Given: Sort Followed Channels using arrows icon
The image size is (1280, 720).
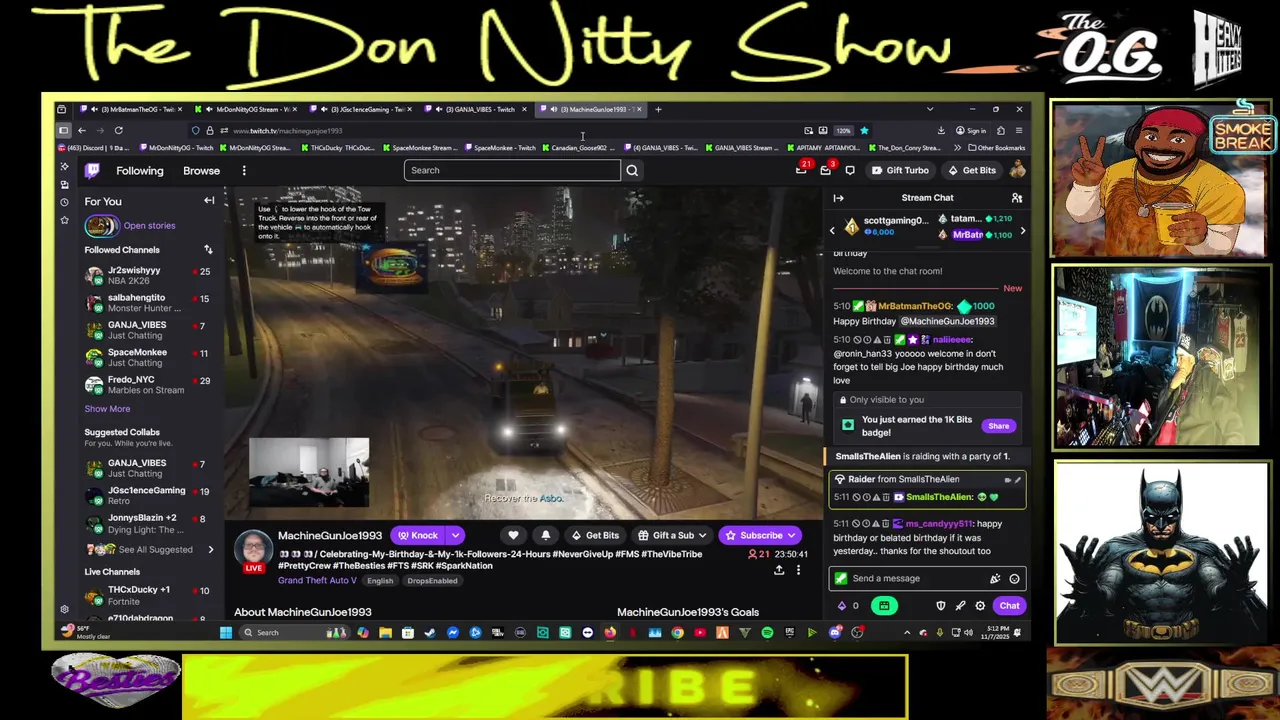Looking at the screenshot, I should coord(208,250).
